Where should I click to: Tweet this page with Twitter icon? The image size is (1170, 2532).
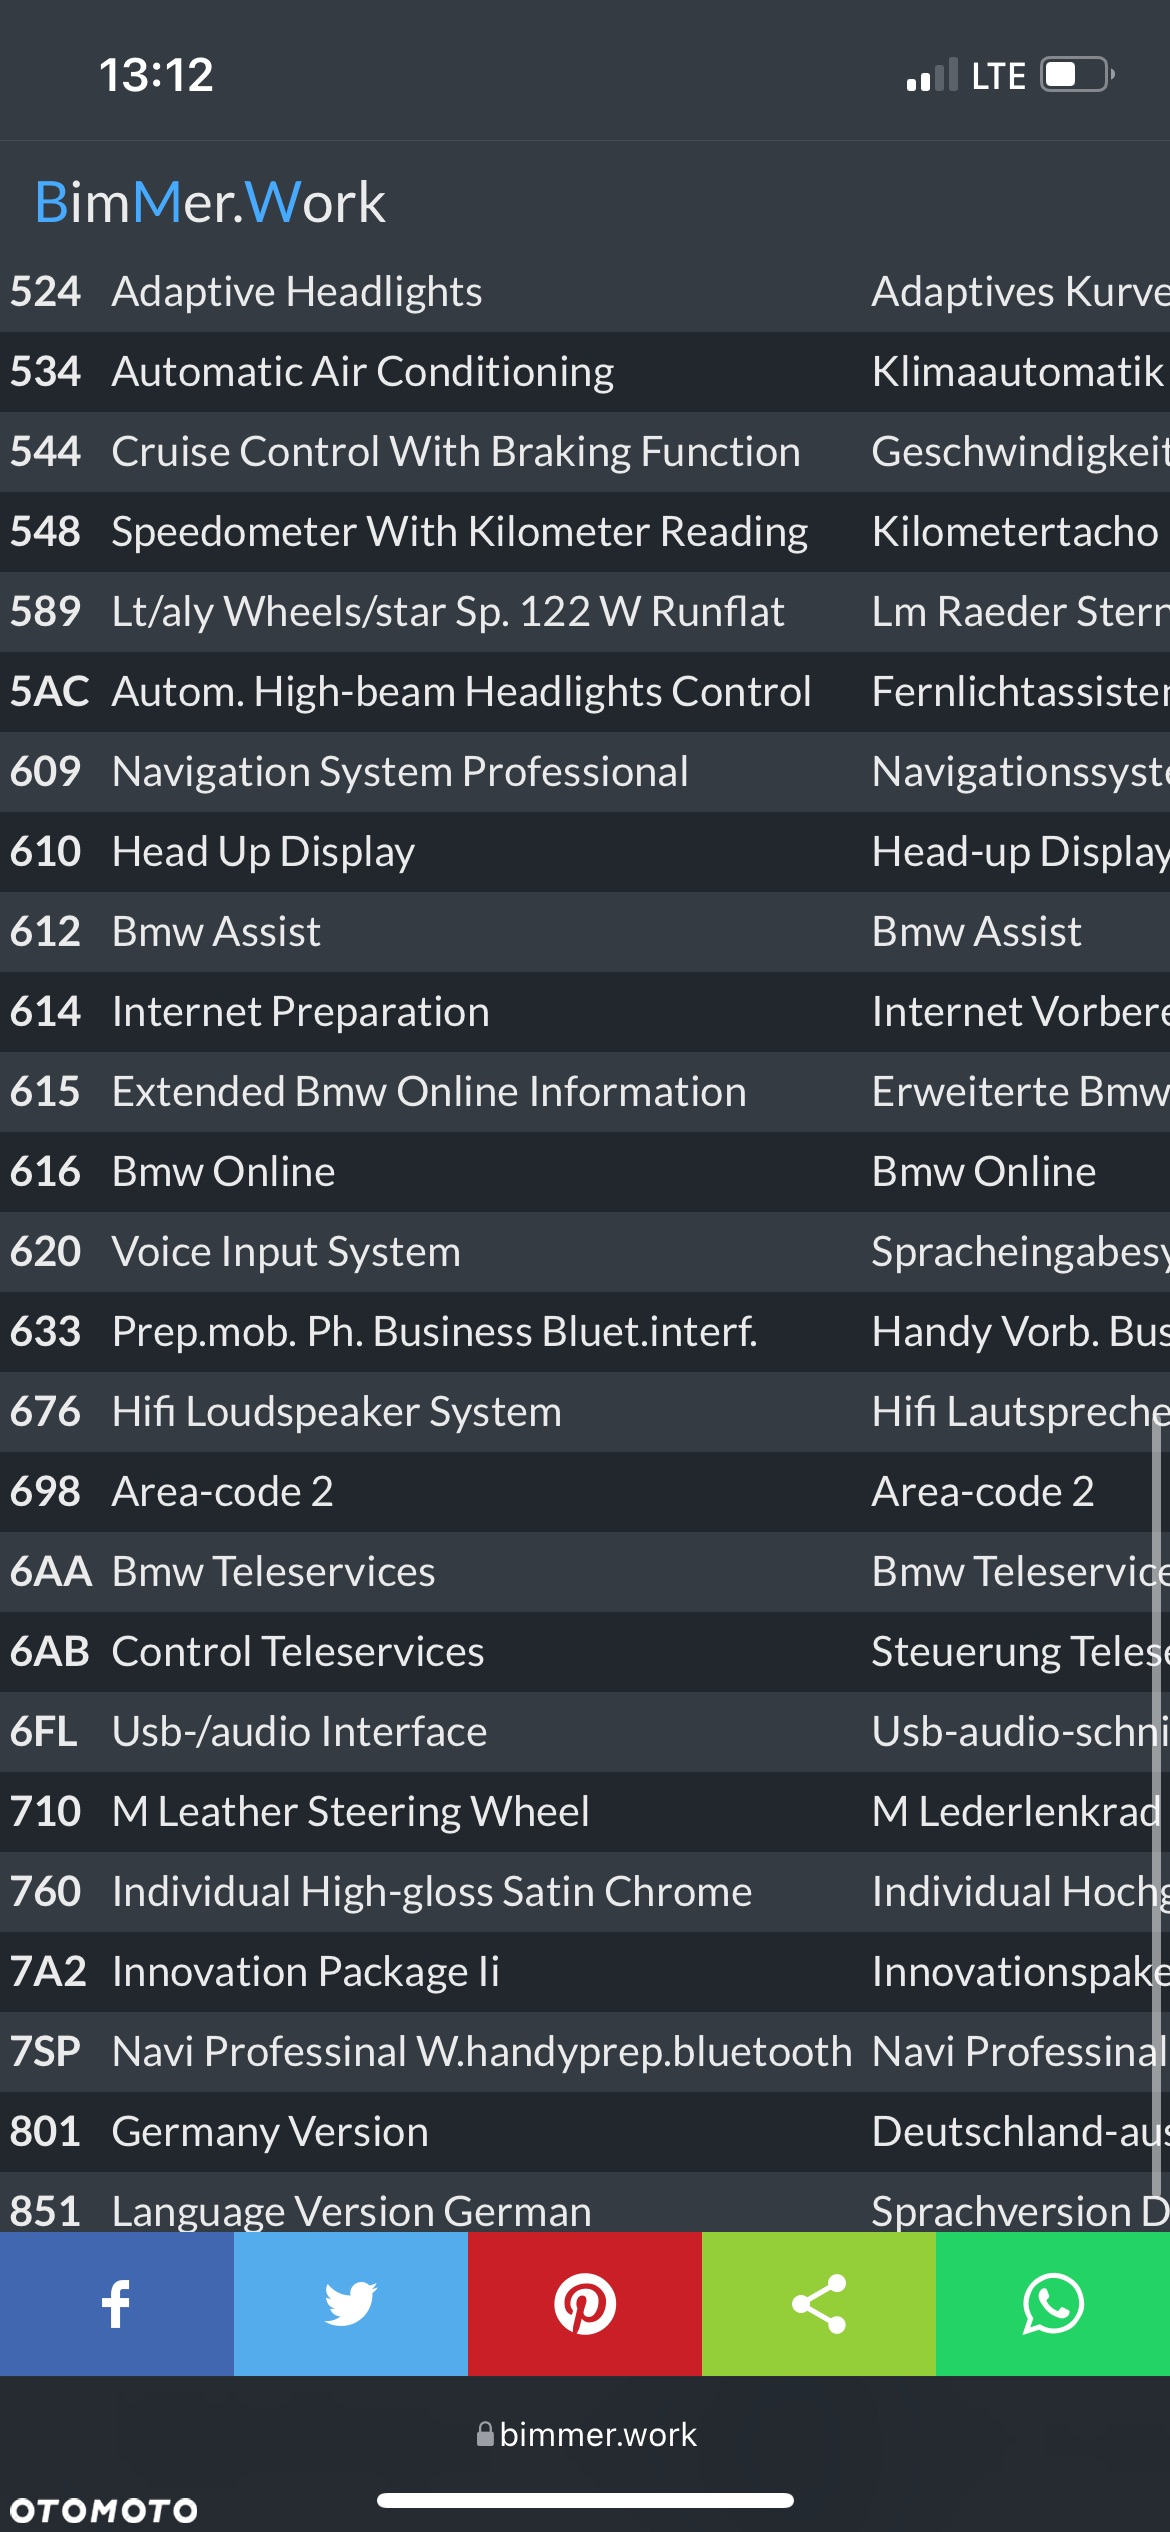pyautogui.click(x=351, y=2304)
